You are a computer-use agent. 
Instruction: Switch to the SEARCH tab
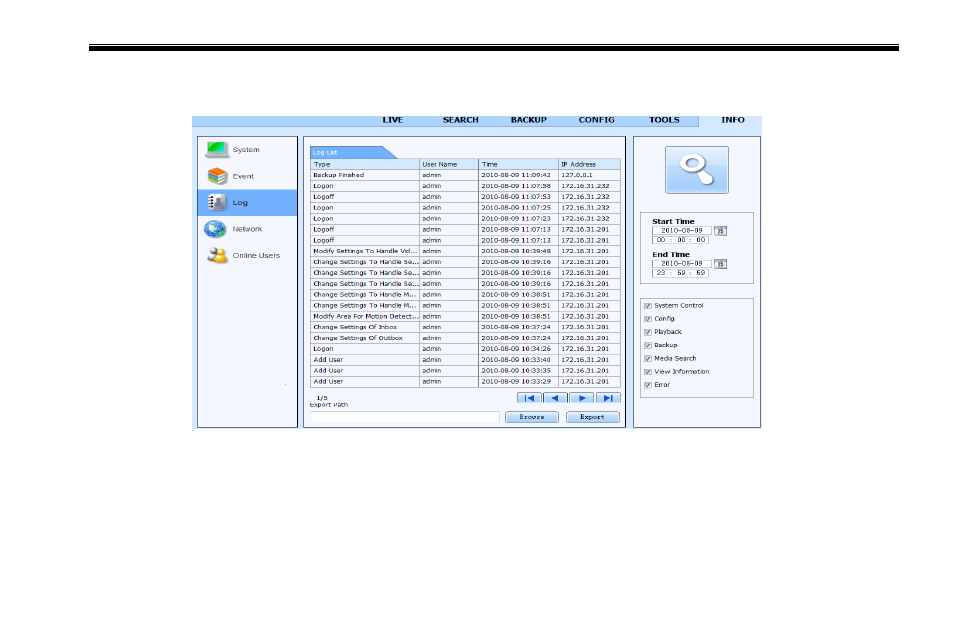coord(460,120)
